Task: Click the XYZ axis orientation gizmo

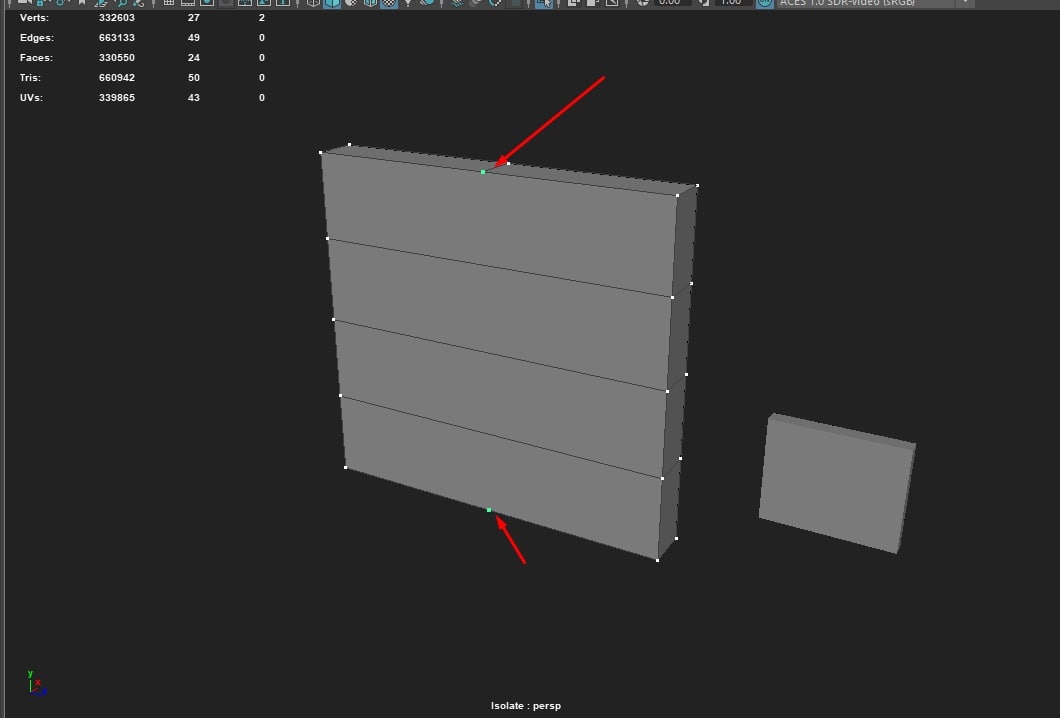Action: click(37, 683)
